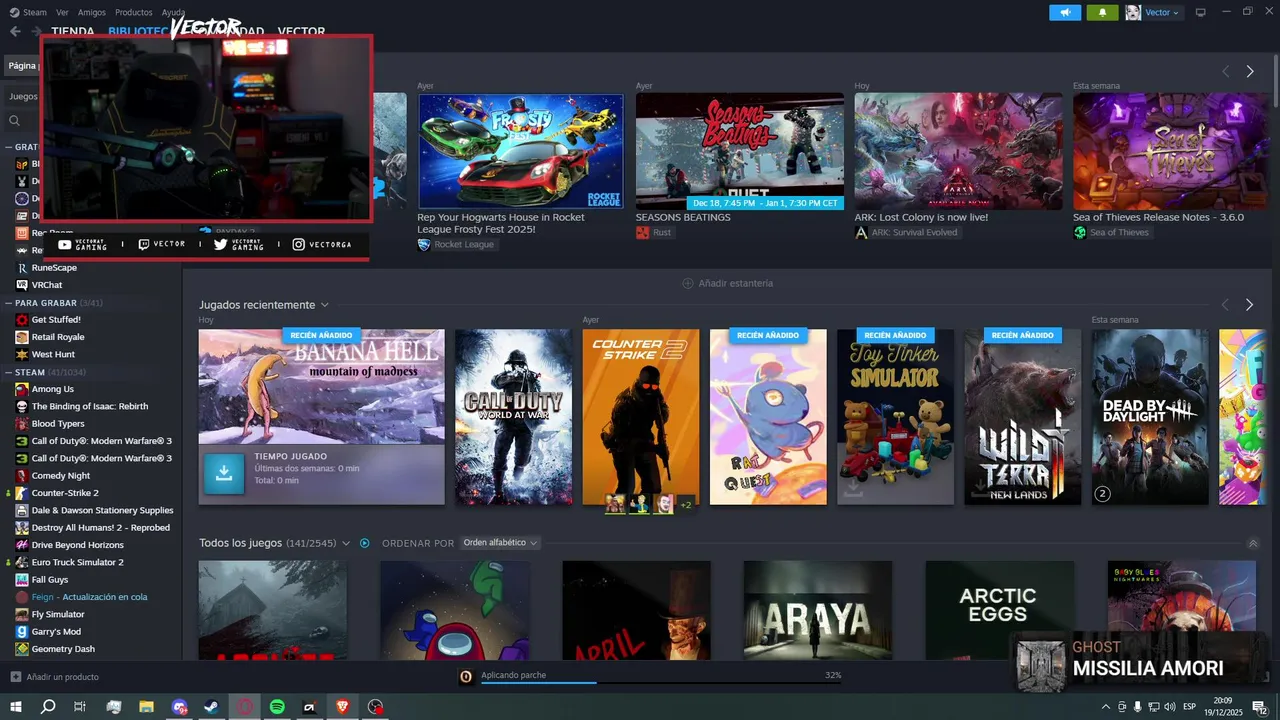Select Feign - Actualización en cola
The width and height of the screenshot is (1280, 720).
[x=91, y=597]
